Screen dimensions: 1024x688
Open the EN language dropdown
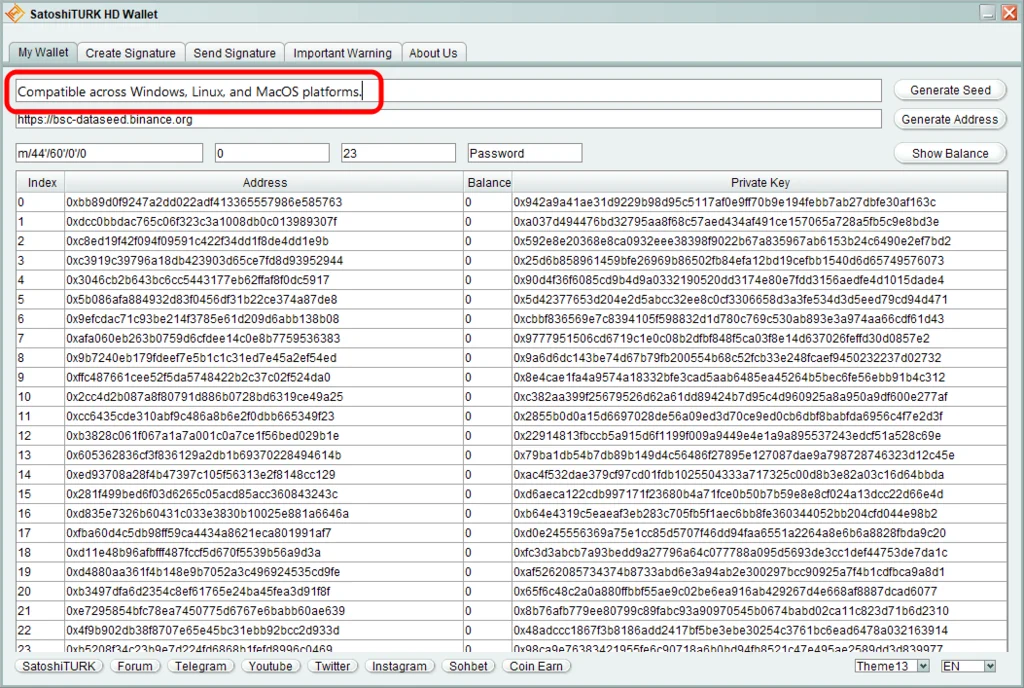tap(968, 666)
